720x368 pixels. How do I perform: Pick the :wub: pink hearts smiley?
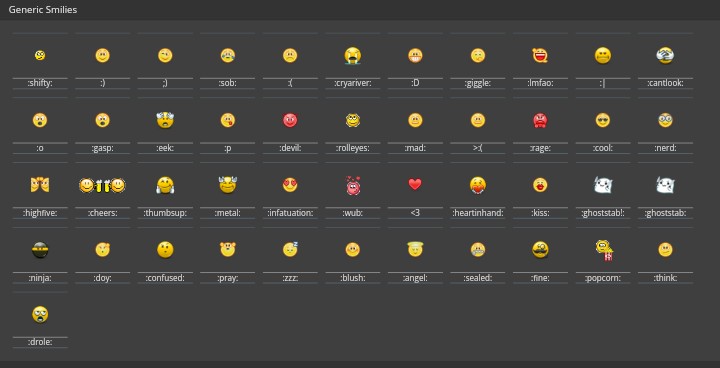(x=353, y=185)
